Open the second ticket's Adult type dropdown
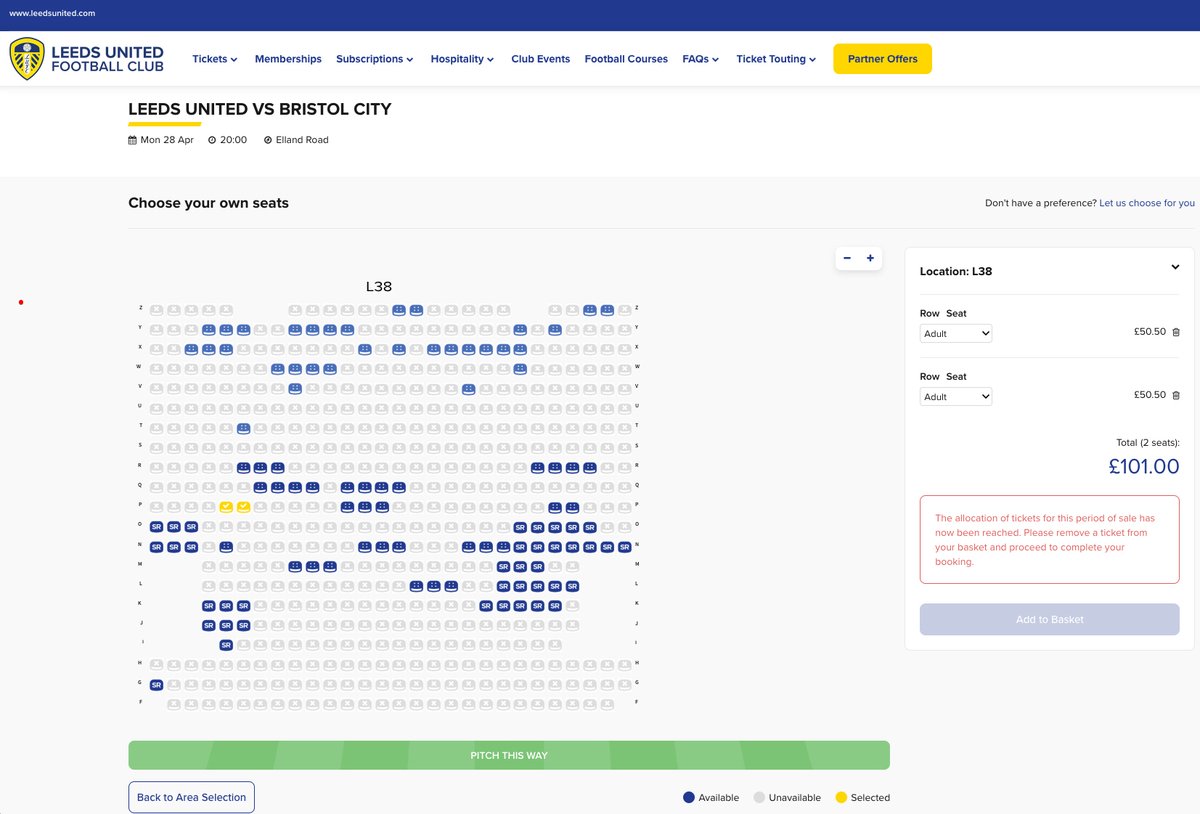1200x814 pixels. click(956, 396)
